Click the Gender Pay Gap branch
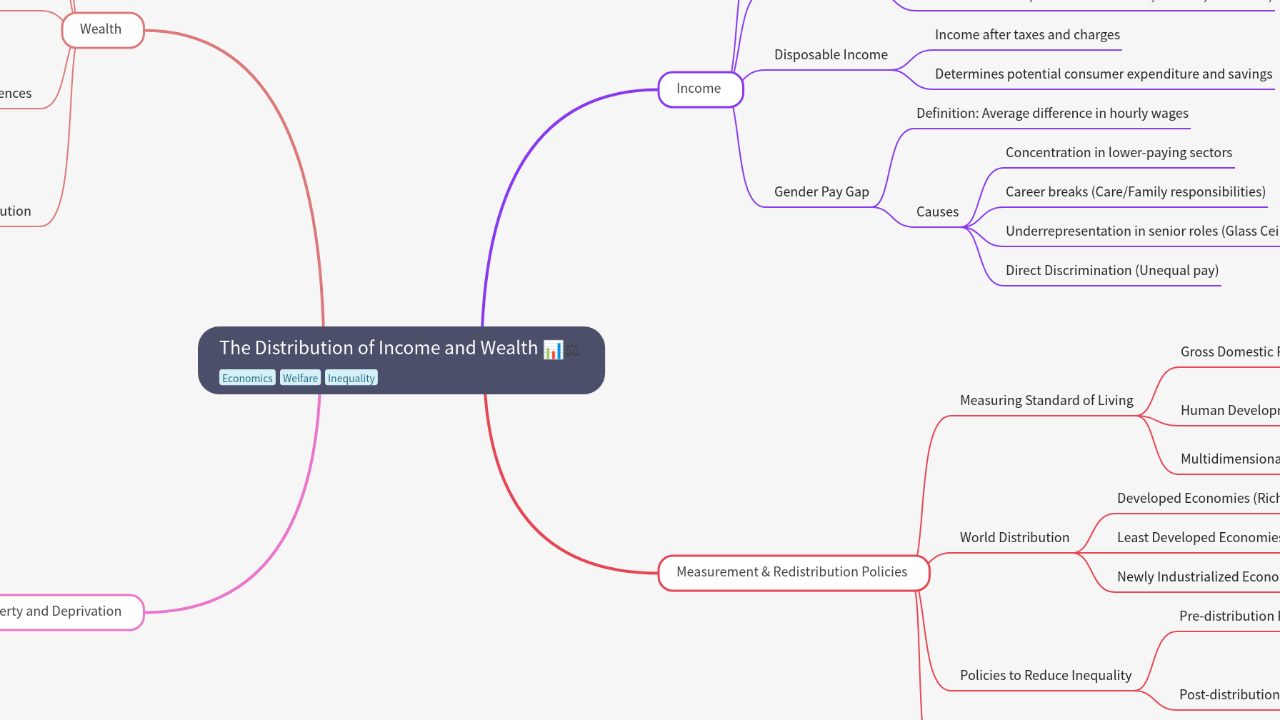This screenshot has width=1280, height=720. pos(821,192)
